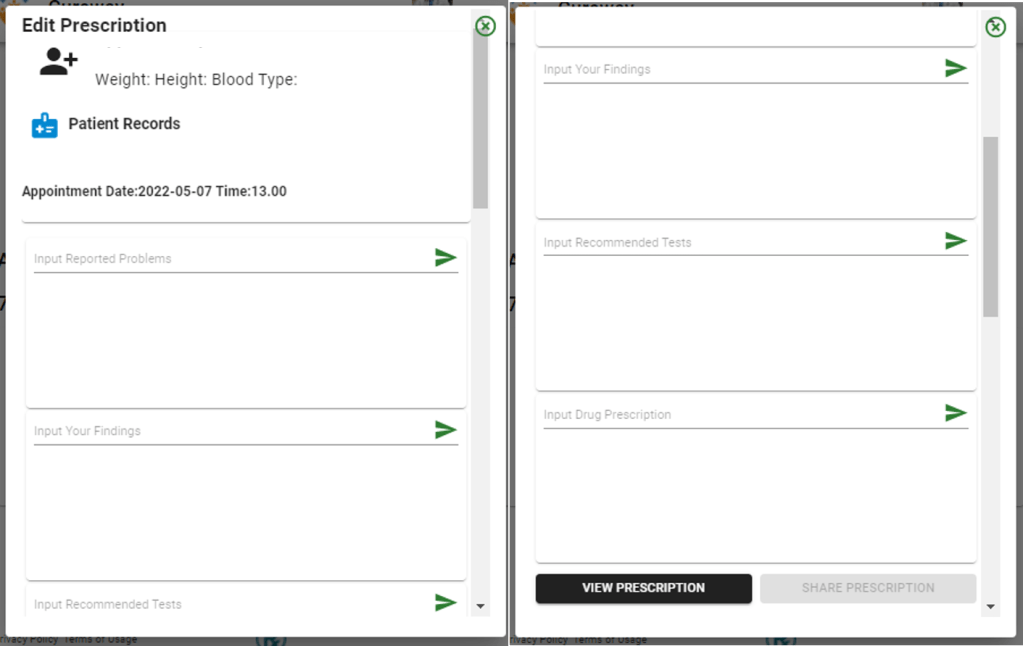
Task: Submit Reported Problems using the send arrow
Action: [446, 258]
